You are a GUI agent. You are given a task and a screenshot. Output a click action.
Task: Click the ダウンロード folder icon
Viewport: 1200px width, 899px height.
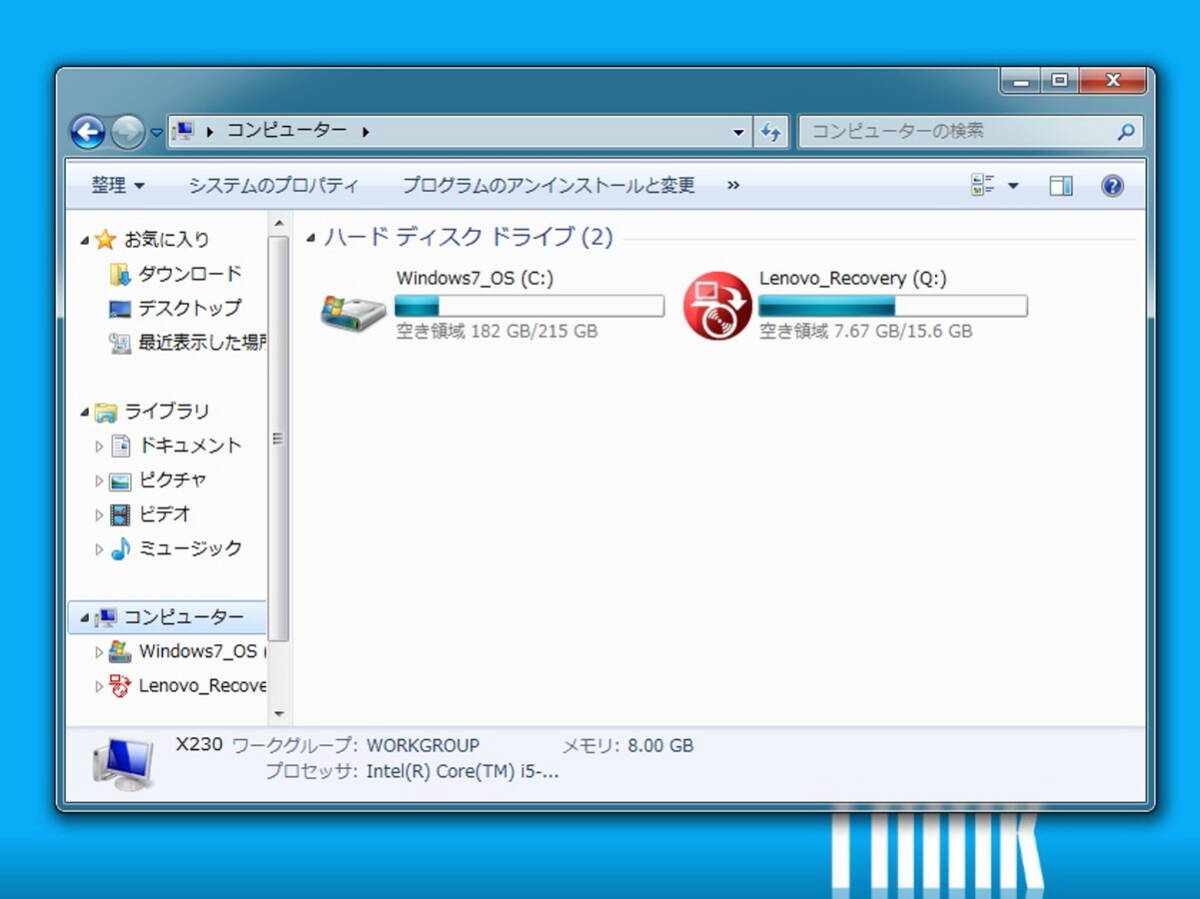point(120,273)
